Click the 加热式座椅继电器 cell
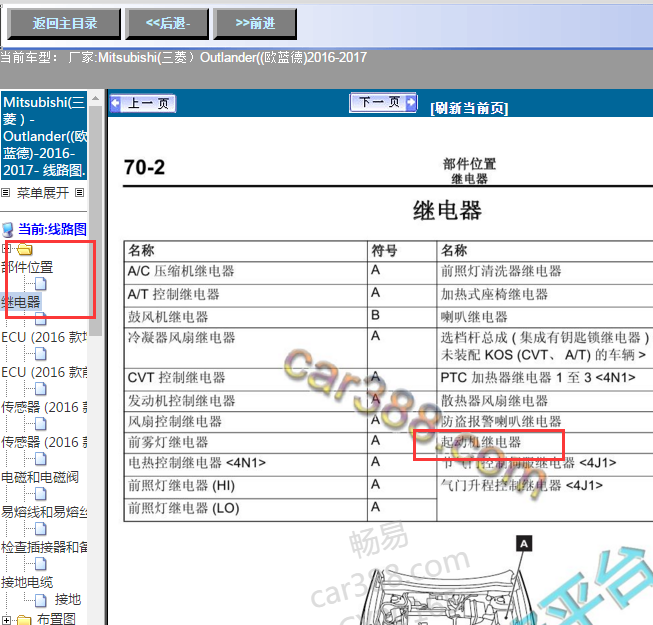 545,295
